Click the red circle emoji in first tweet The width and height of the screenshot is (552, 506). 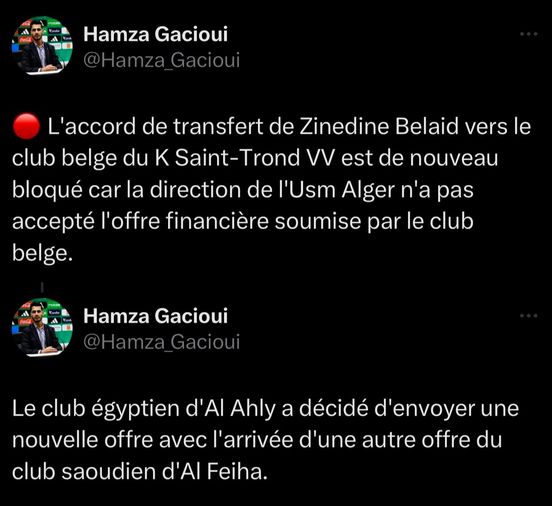(26, 126)
